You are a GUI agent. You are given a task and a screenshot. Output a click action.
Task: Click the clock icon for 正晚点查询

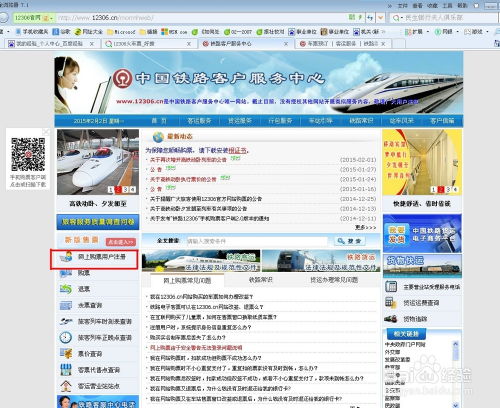tap(66, 337)
